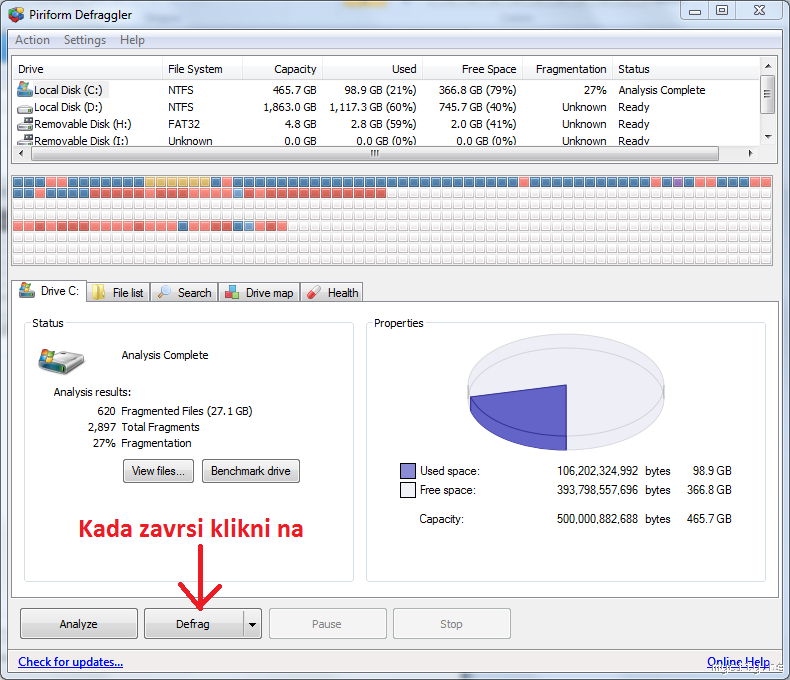This screenshot has height=680, width=790.
Task: Click the drive list vertical scrollbar thumb
Action: pos(768,94)
